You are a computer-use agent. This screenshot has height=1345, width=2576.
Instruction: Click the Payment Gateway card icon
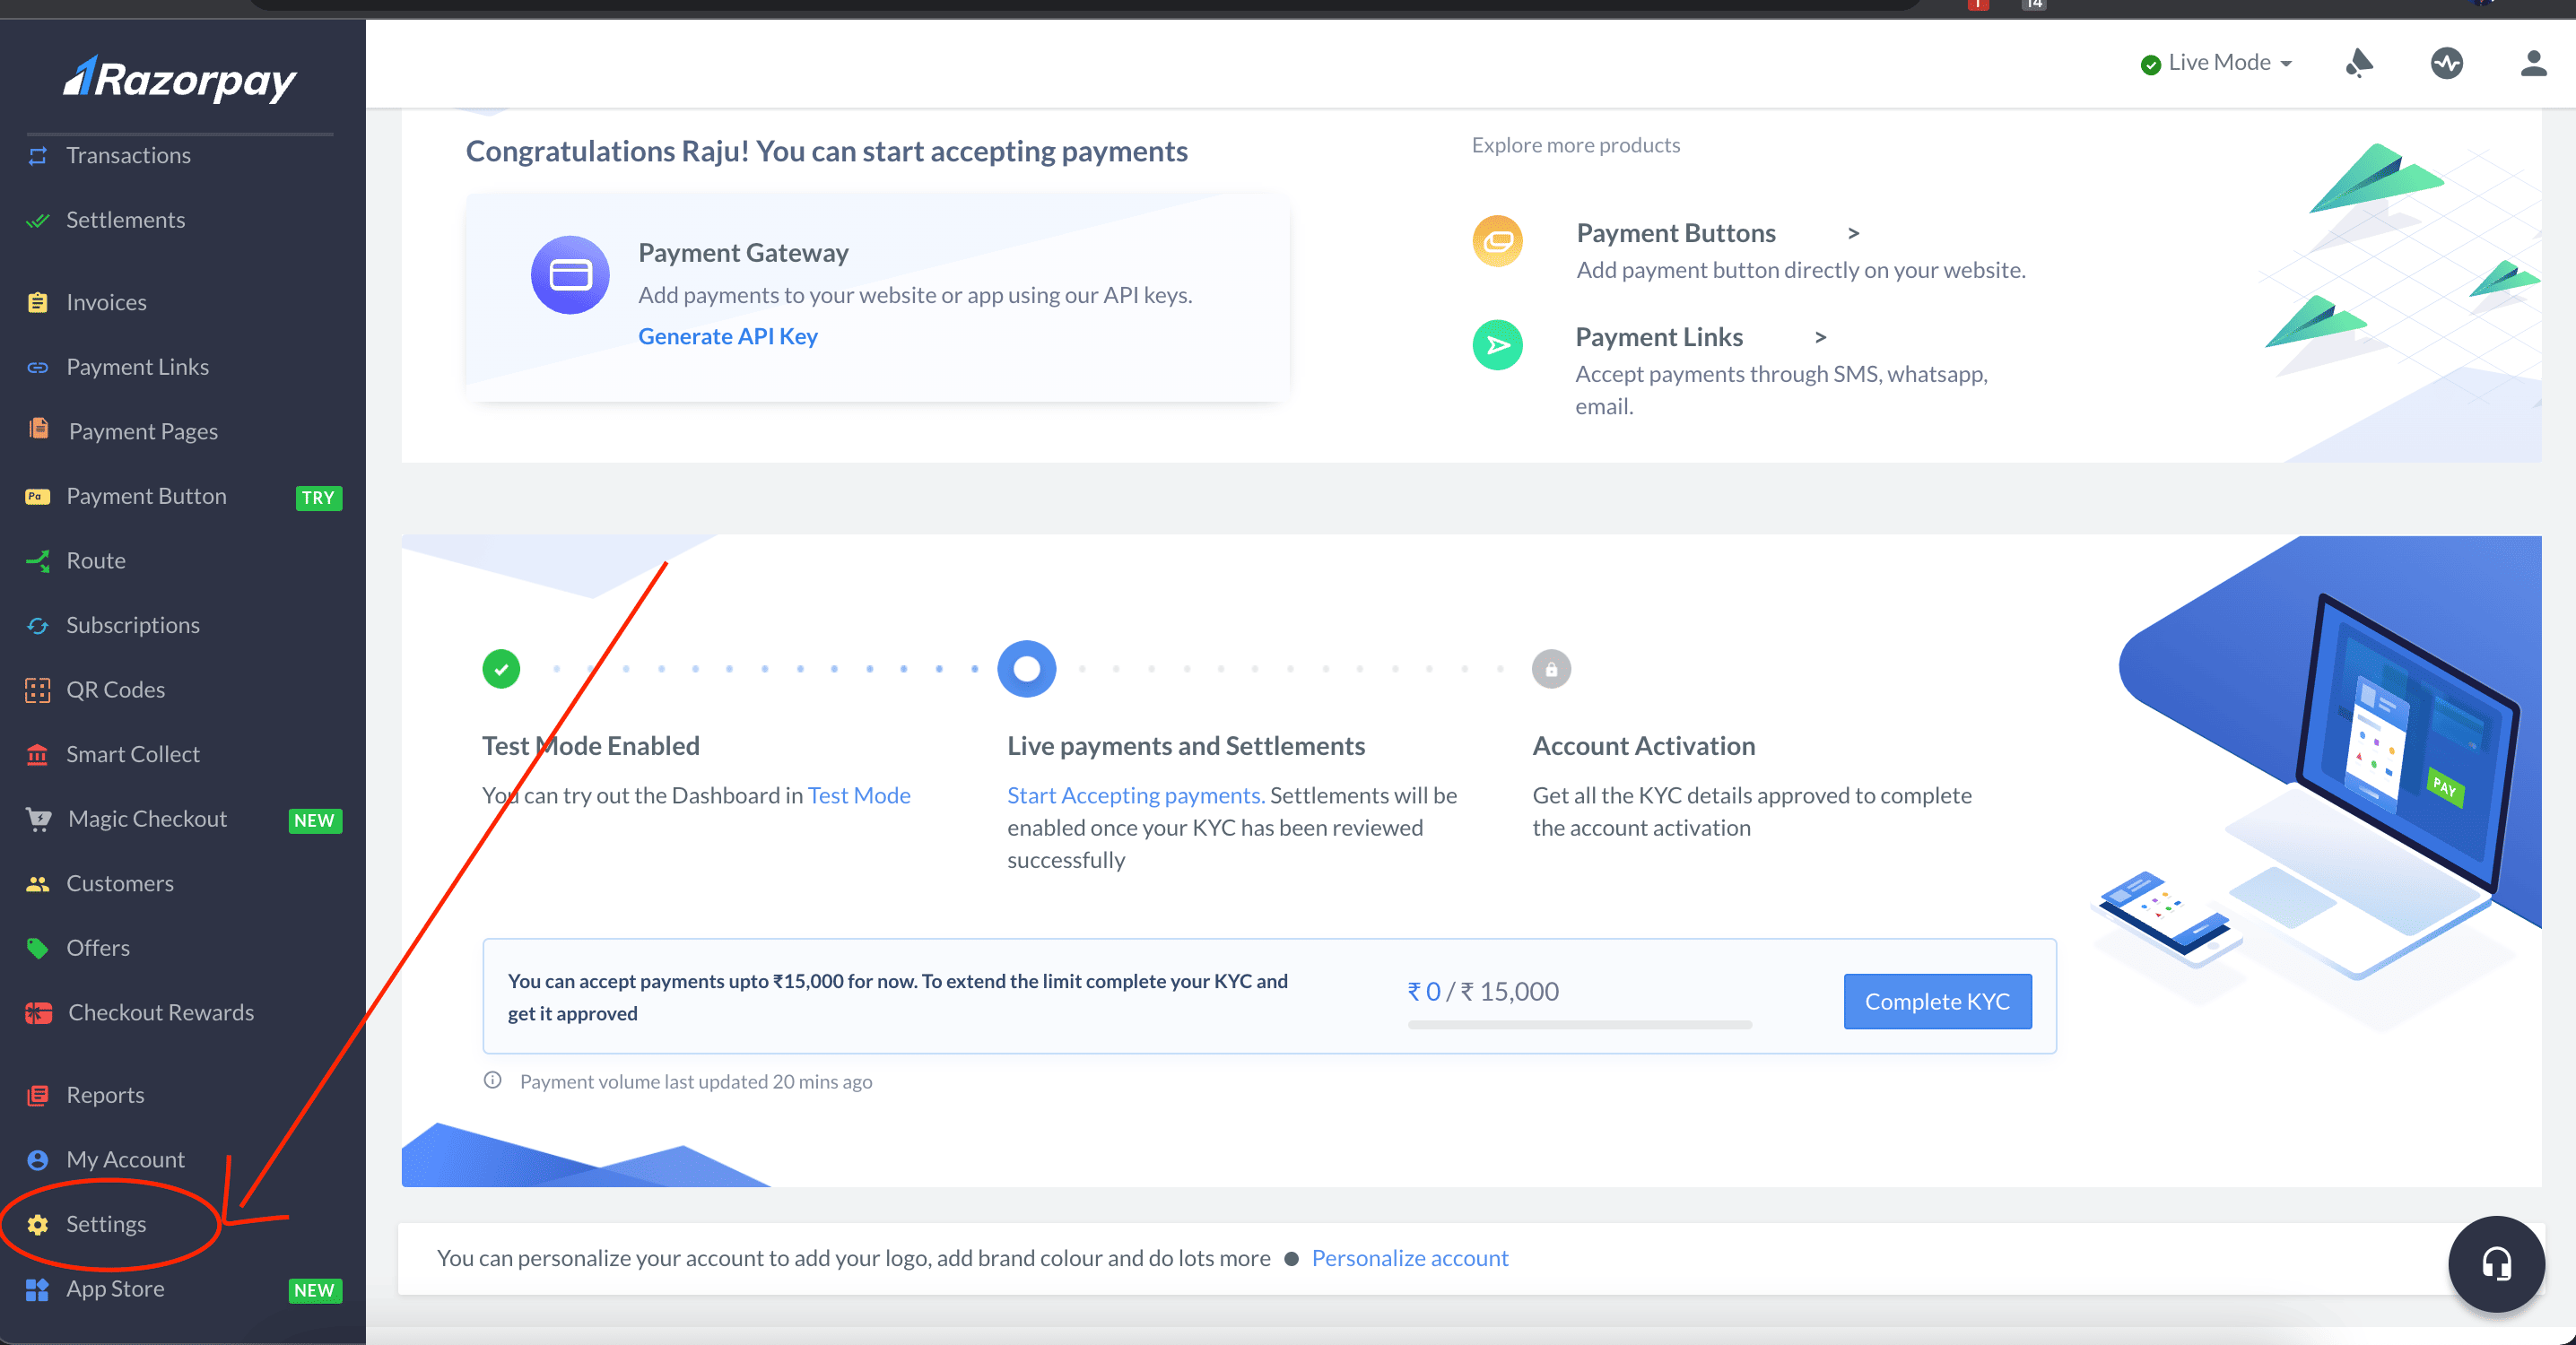[x=570, y=274]
